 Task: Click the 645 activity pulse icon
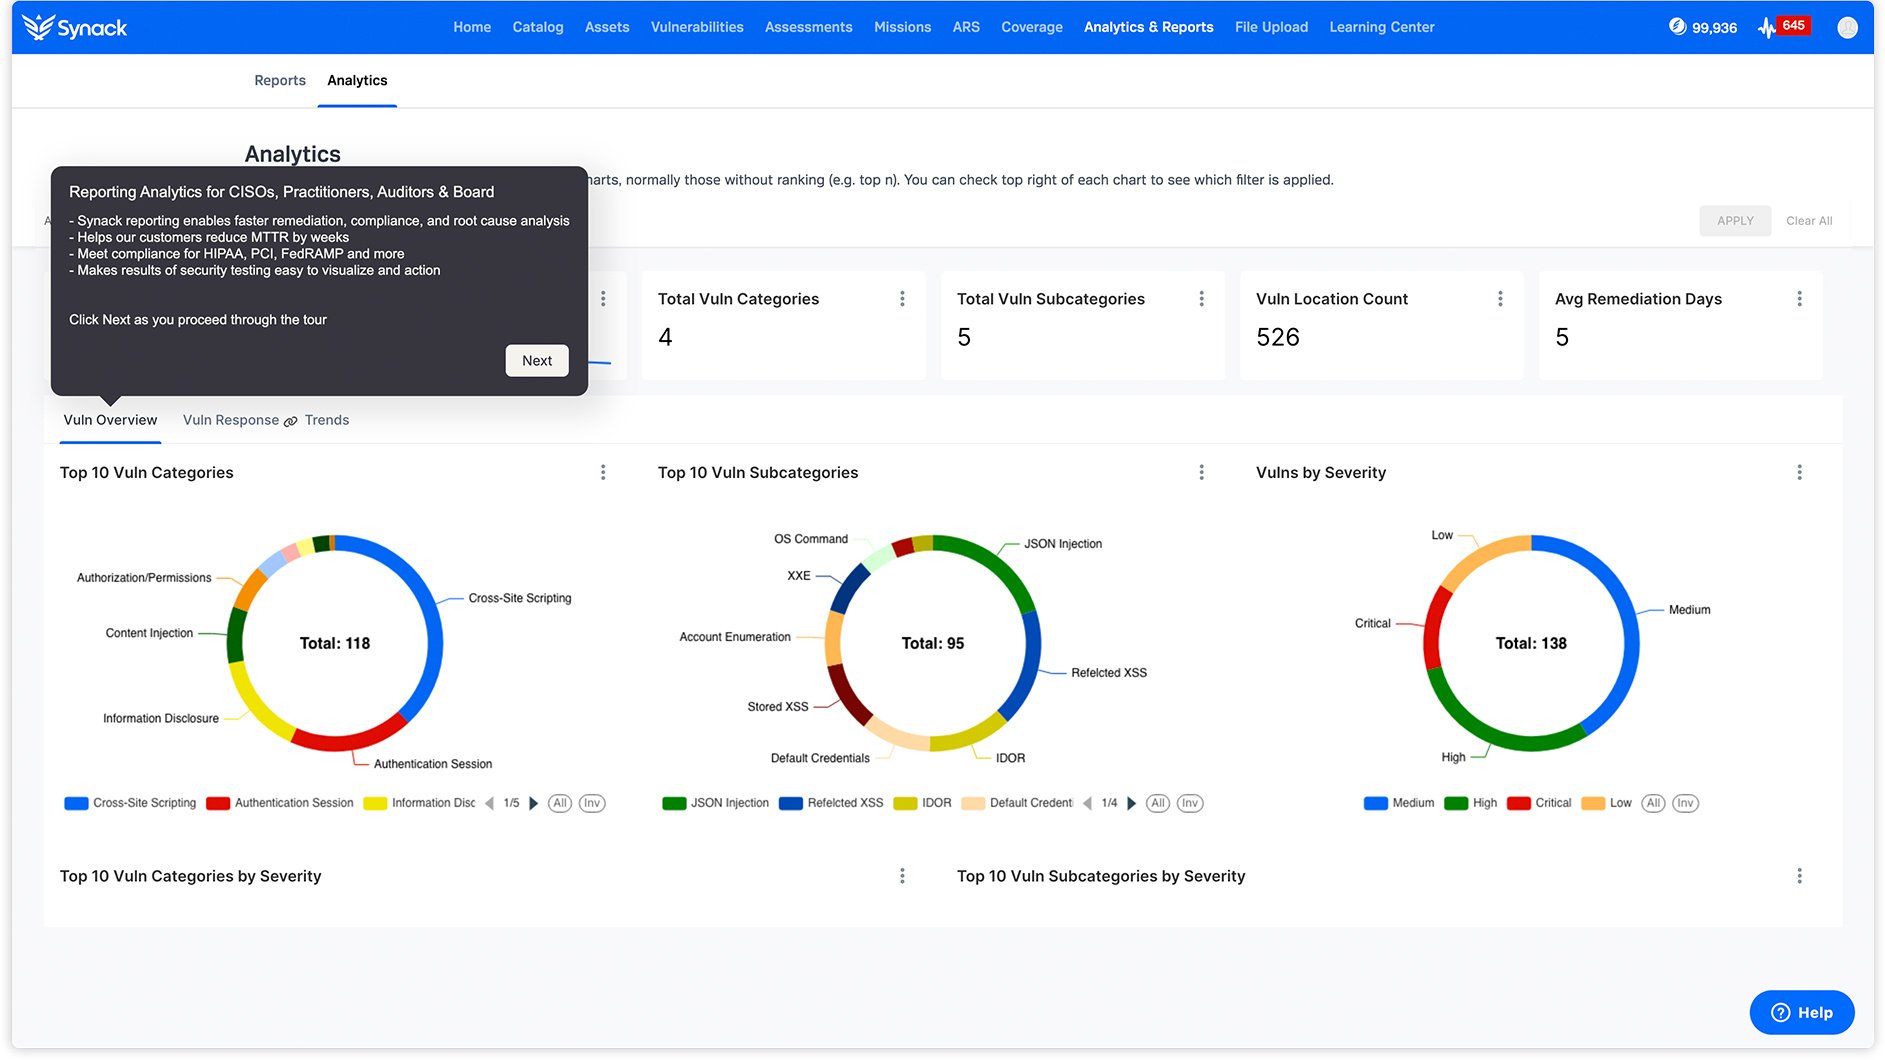(1767, 28)
